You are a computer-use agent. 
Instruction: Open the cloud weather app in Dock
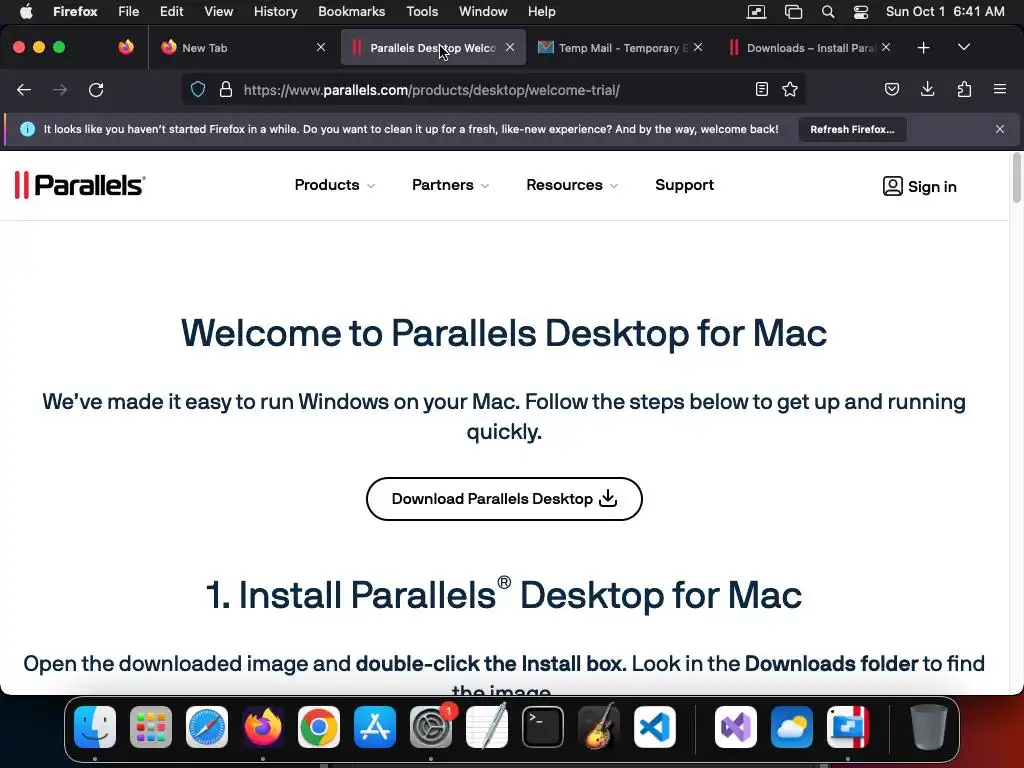(792, 727)
